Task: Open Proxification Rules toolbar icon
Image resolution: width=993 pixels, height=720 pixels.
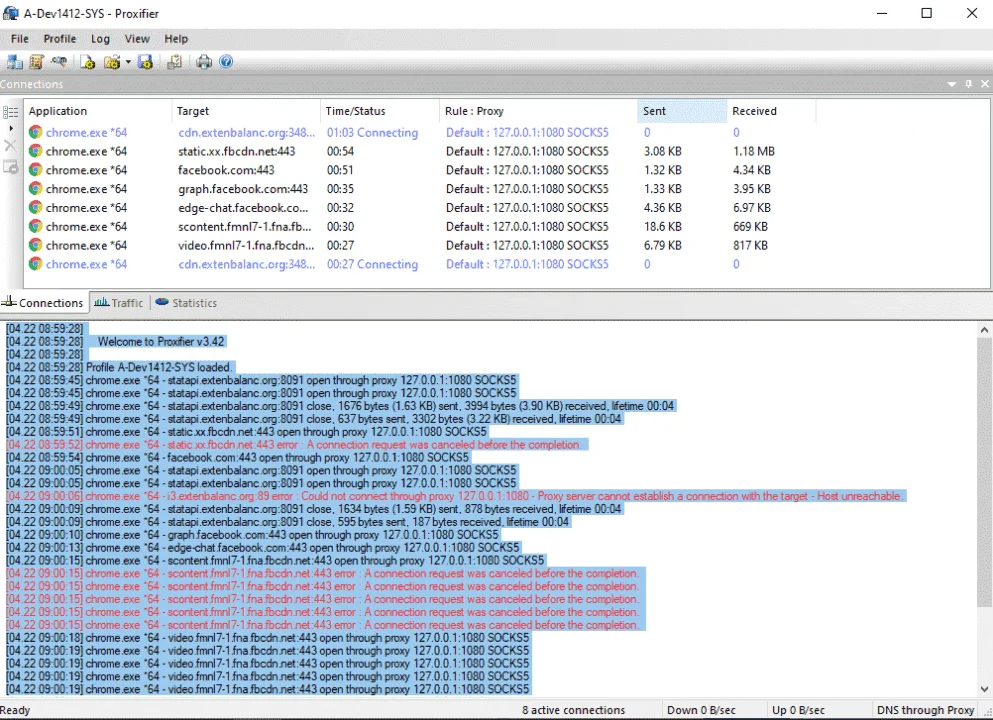Action: 36,61
